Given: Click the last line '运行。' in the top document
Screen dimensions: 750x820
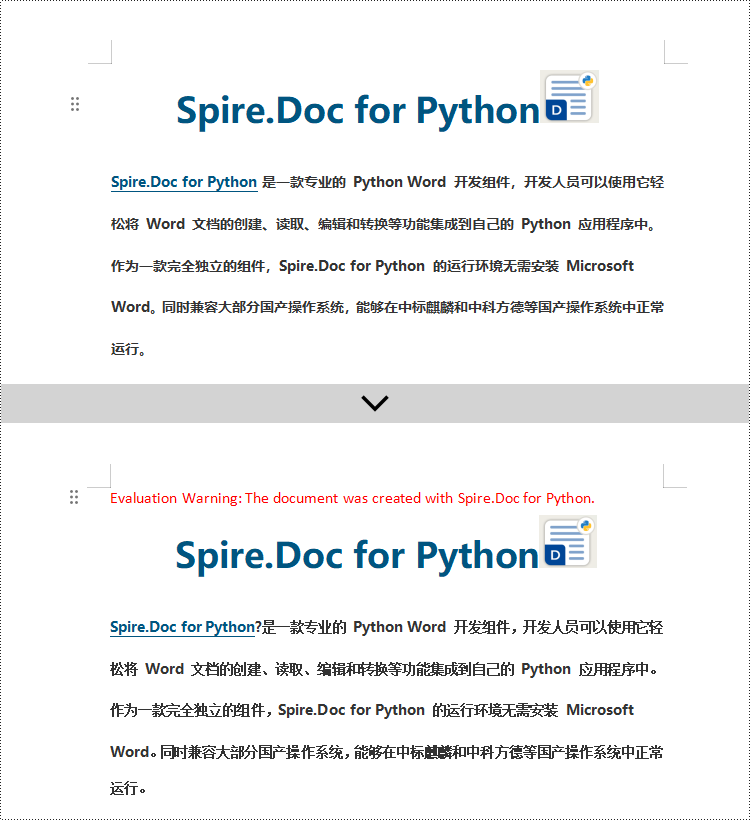Looking at the screenshot, I should (128, 349).
